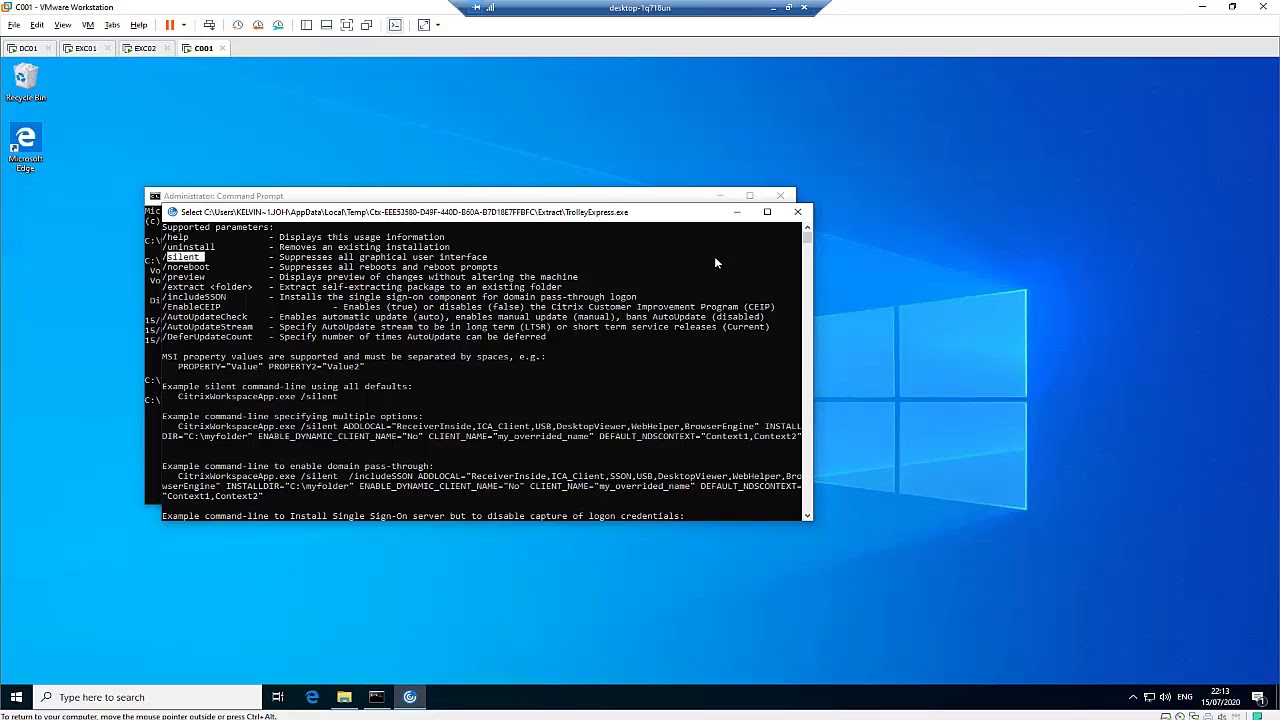Open the clock and calendar flyout
The image size is (1280, 720).
click(1220, 697)
